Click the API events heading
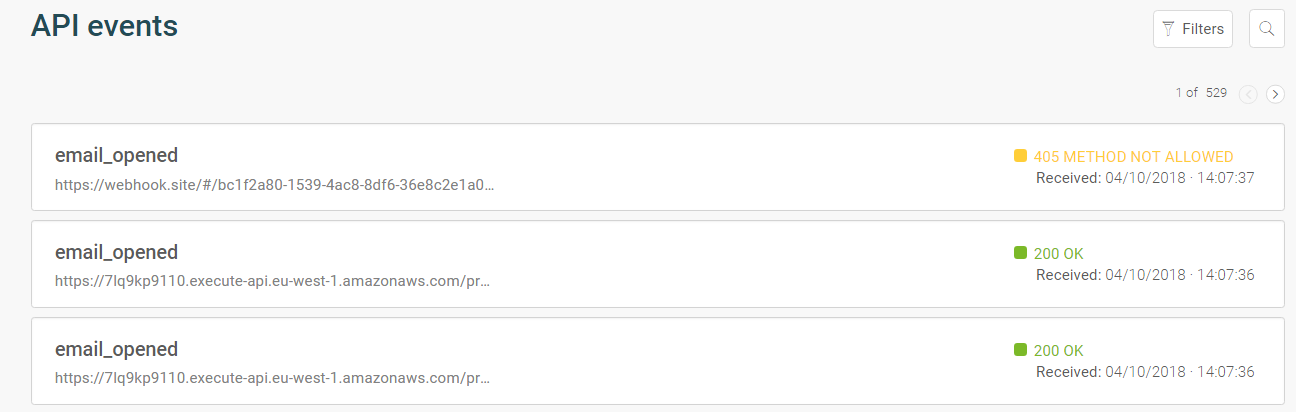 [104, 26]
